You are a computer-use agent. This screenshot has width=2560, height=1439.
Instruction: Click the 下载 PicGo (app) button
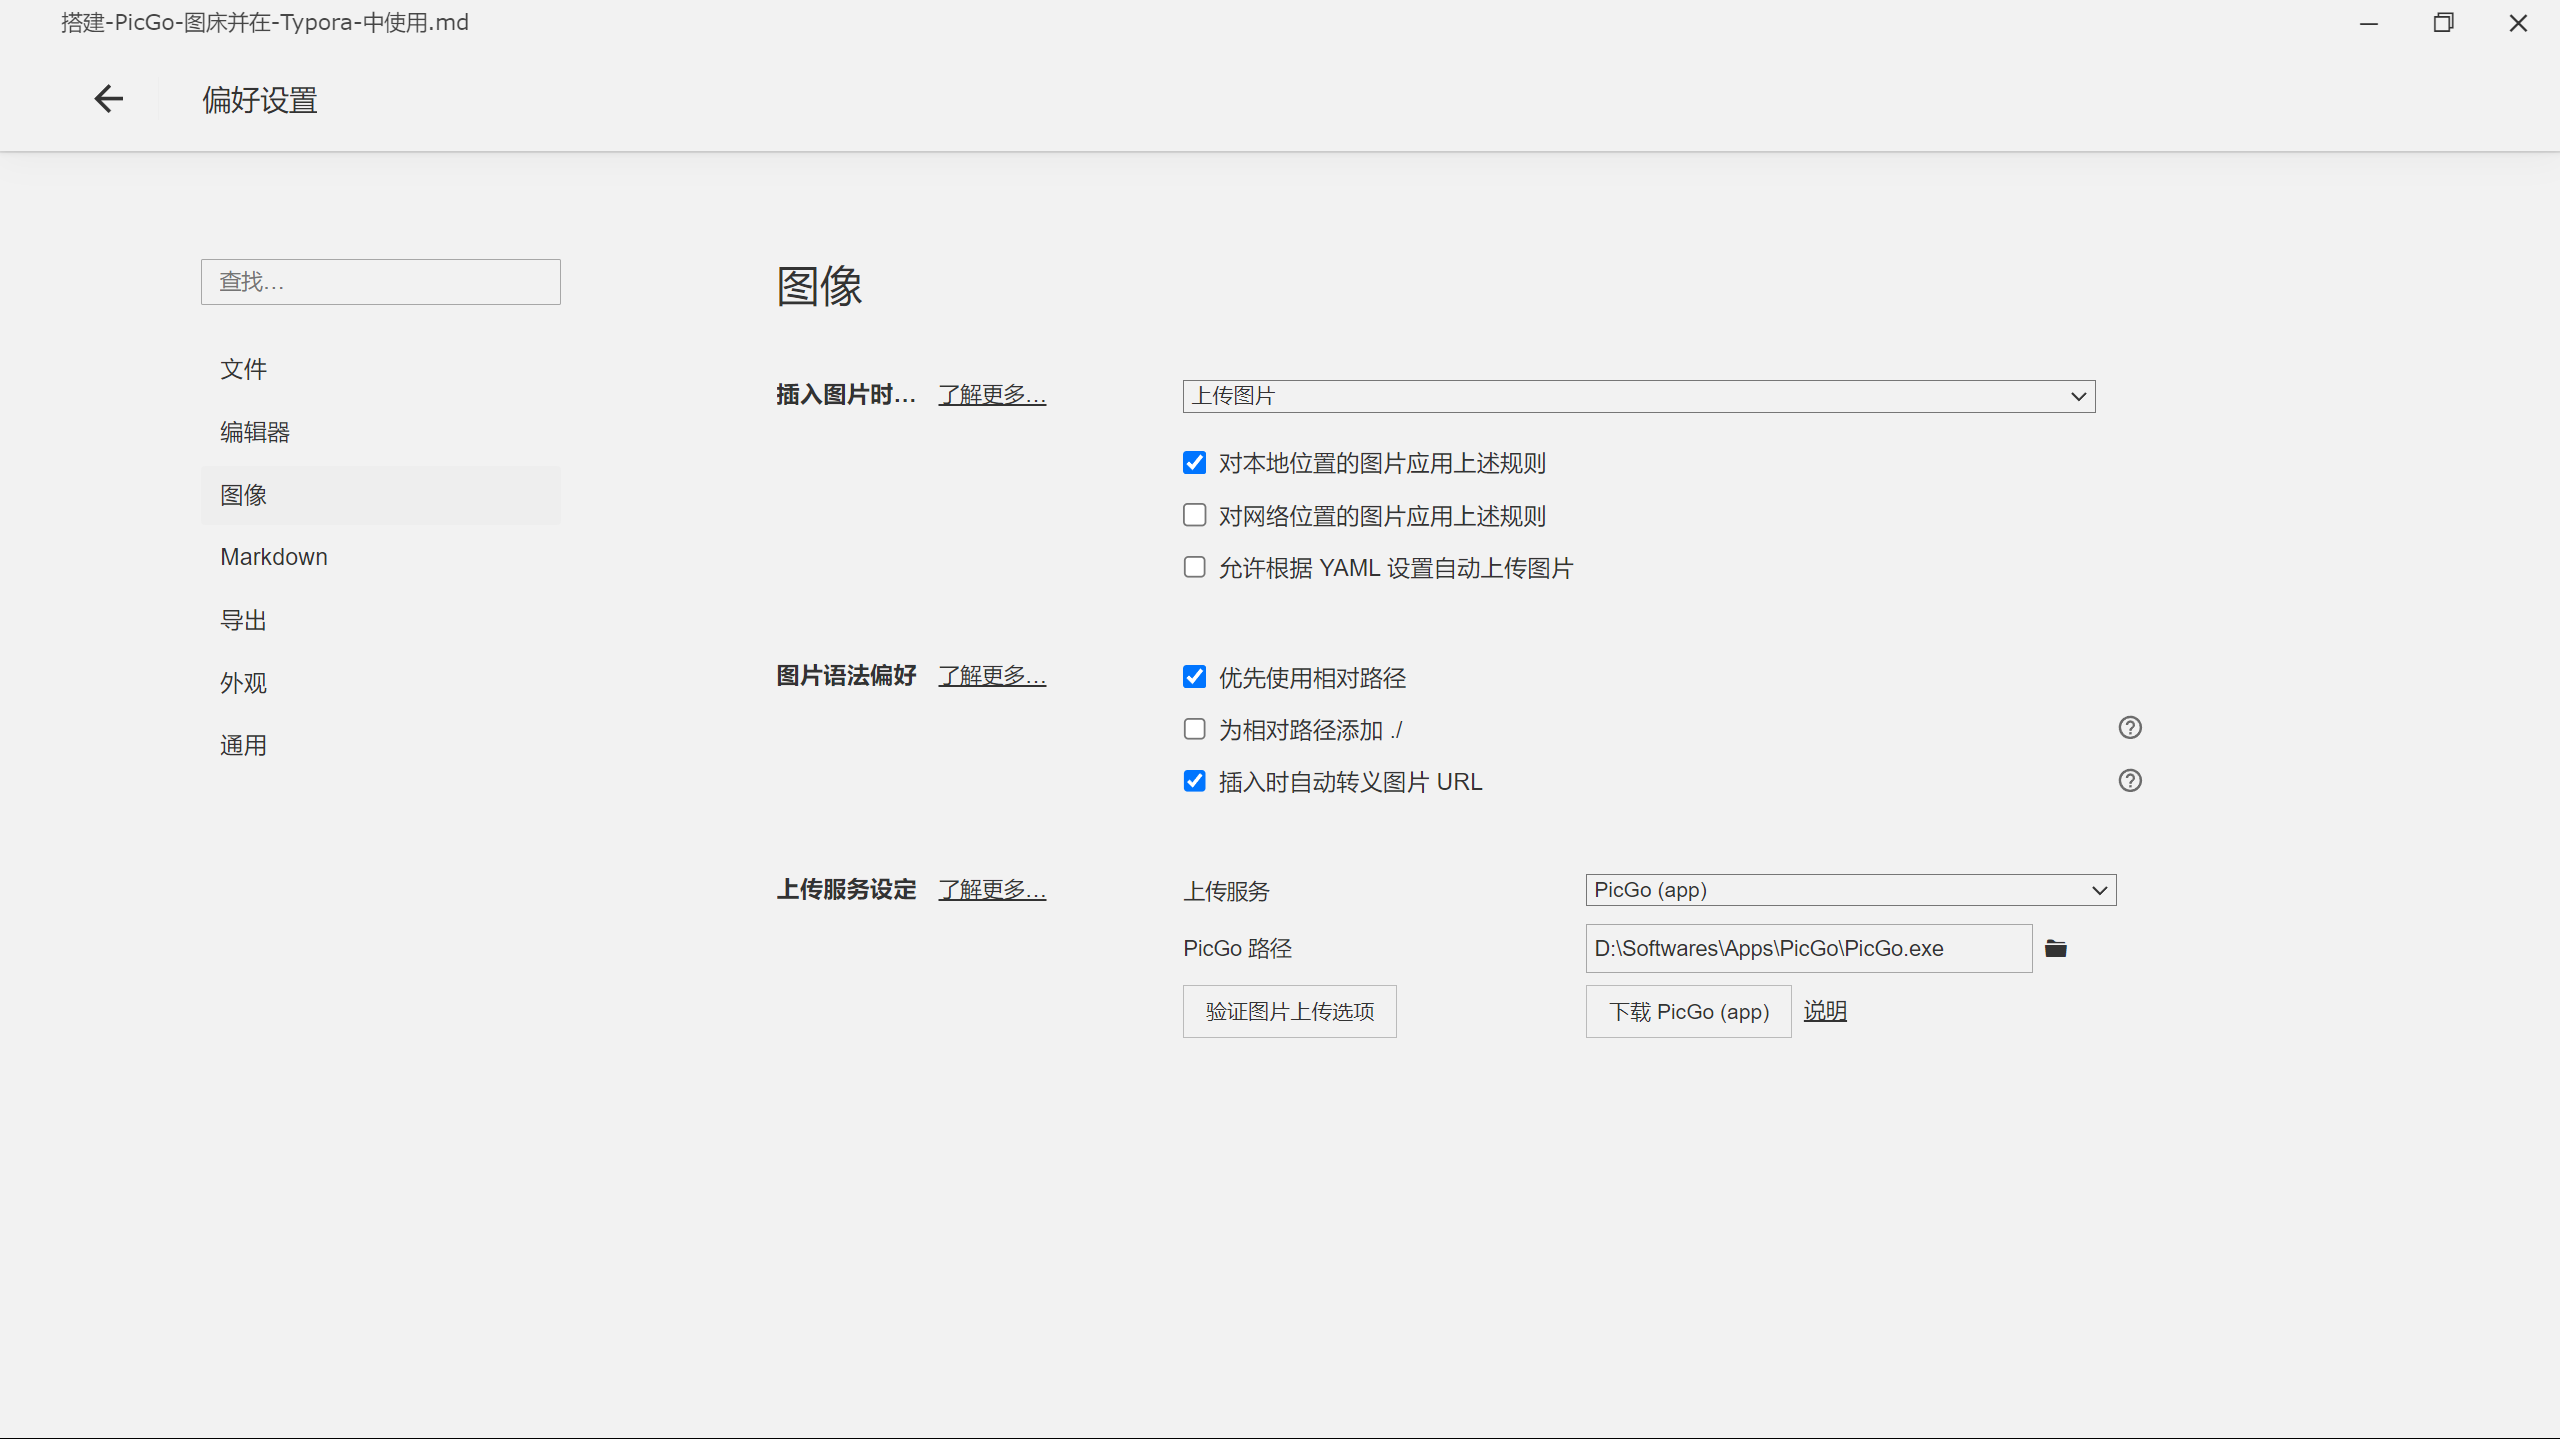click(1688, 1012)
